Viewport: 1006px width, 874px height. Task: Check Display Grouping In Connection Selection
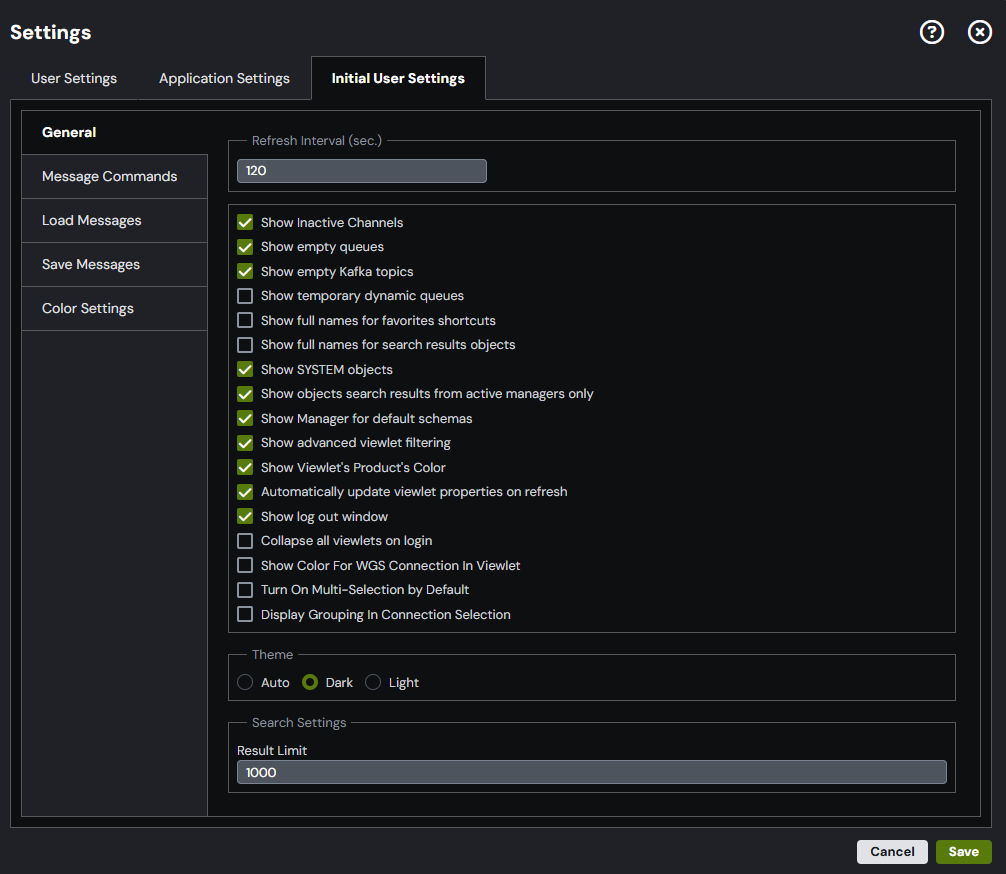245,615
